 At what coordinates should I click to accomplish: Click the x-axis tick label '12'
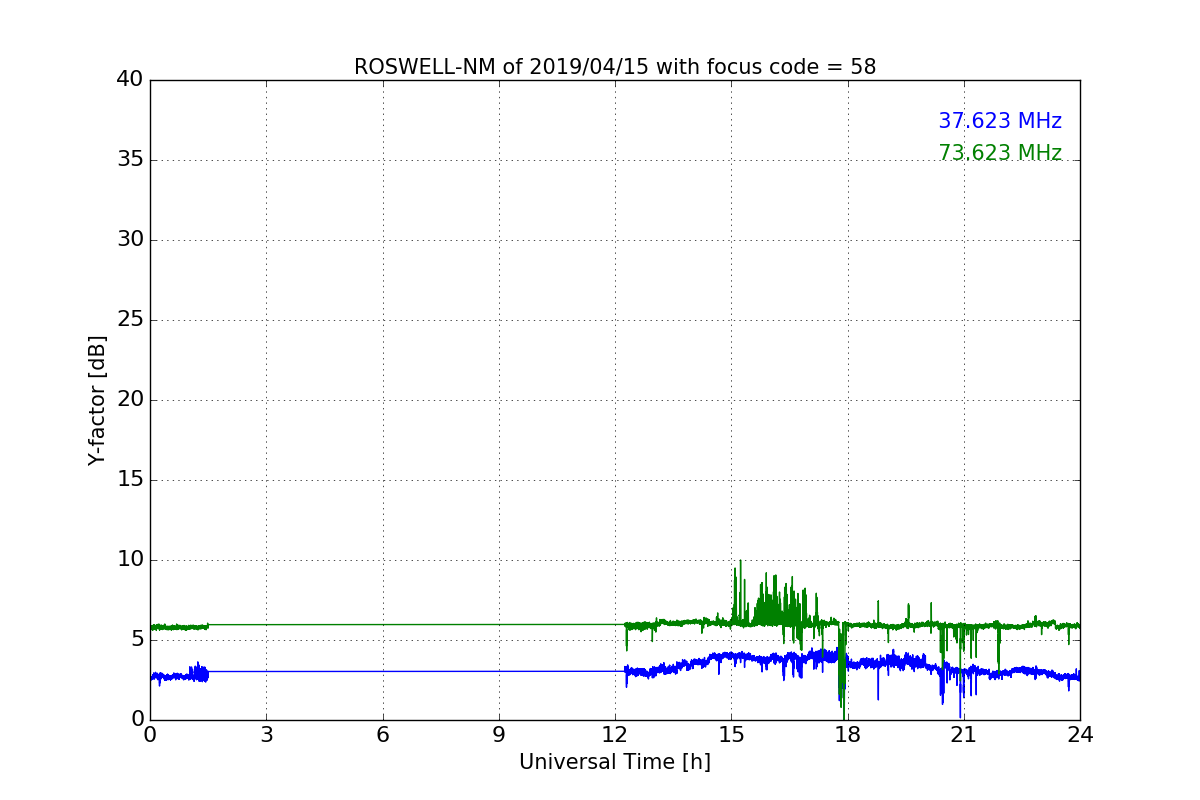coord(615,735)
